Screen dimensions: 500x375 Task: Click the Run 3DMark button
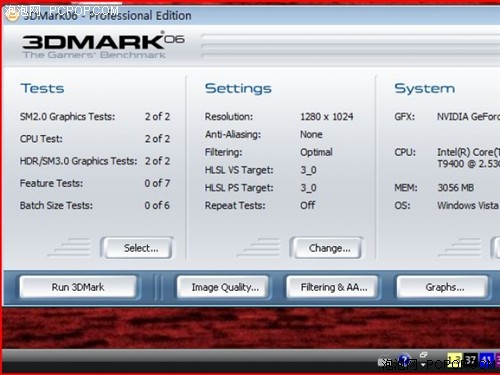78,287
